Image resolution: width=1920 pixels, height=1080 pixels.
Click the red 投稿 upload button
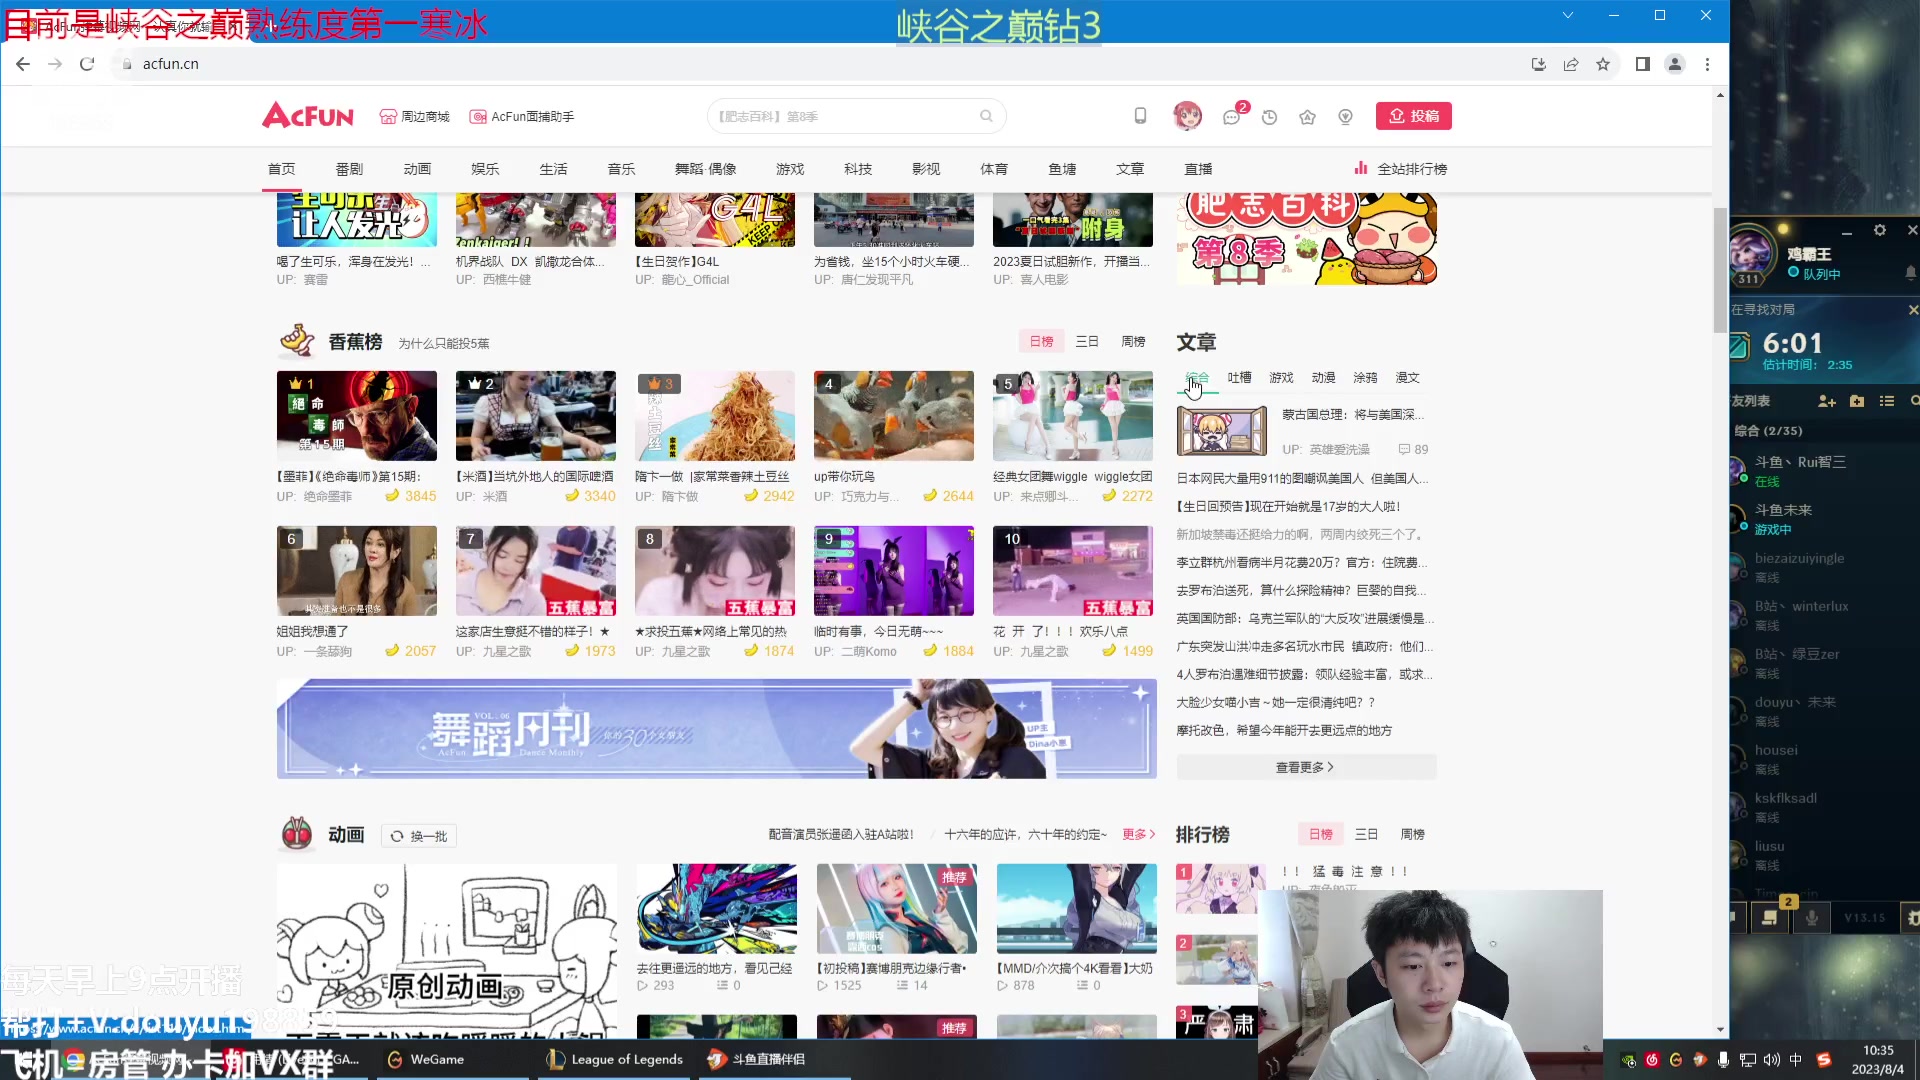pyautogui.click(x=1413, y=115)
